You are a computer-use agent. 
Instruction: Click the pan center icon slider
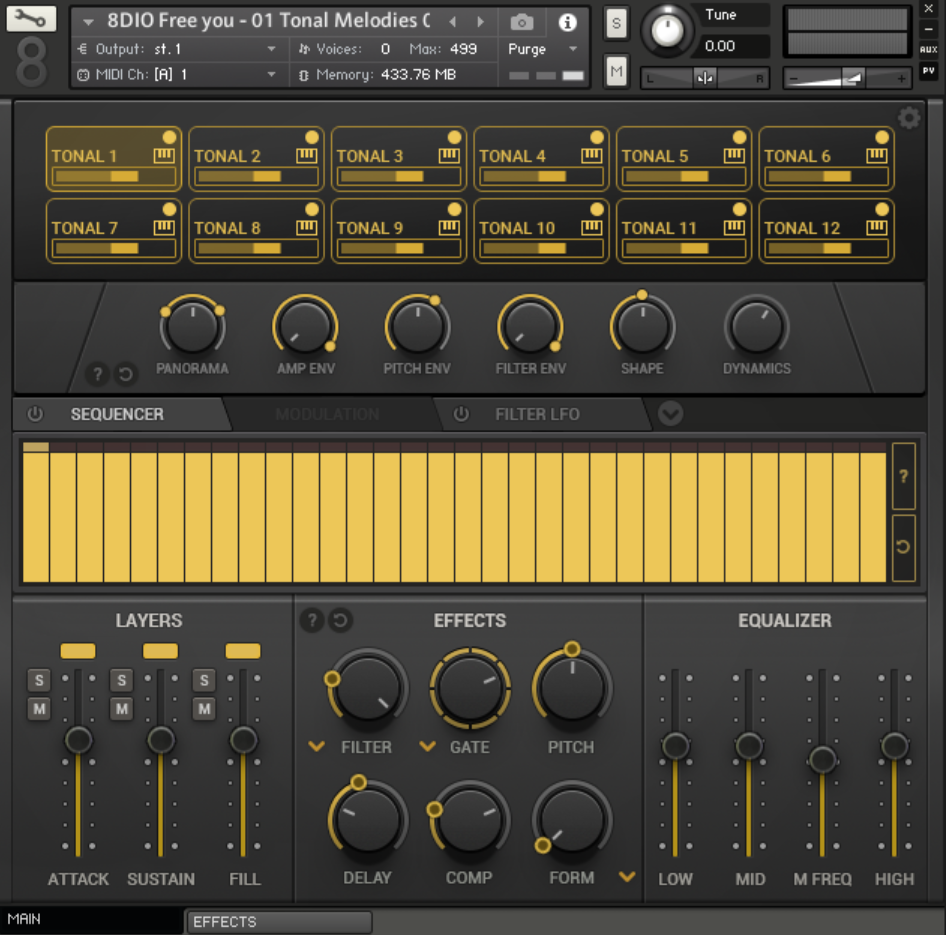705,78
